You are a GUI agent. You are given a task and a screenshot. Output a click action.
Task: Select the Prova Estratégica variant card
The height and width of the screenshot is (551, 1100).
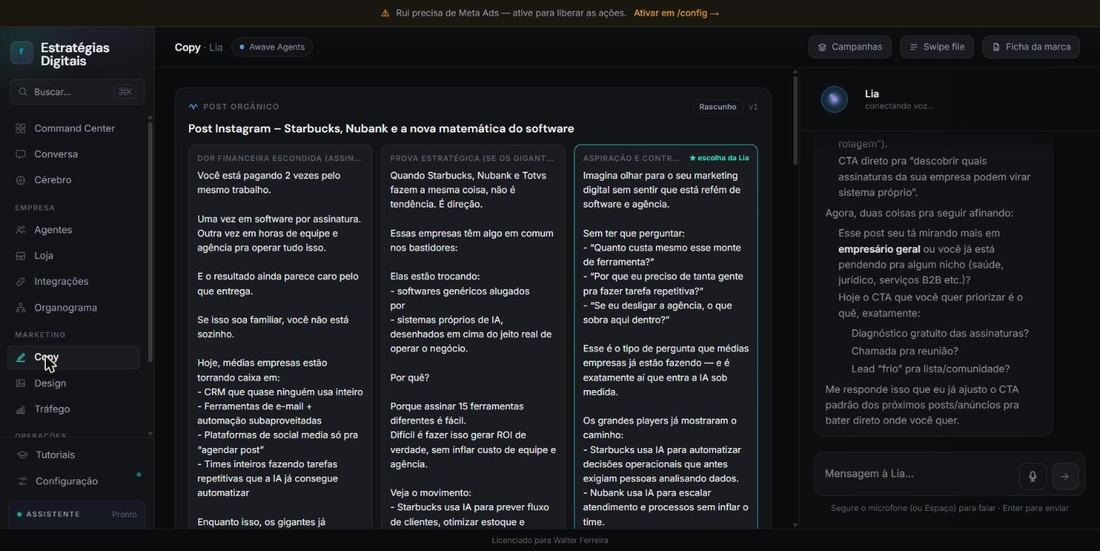tap(473, 337)
